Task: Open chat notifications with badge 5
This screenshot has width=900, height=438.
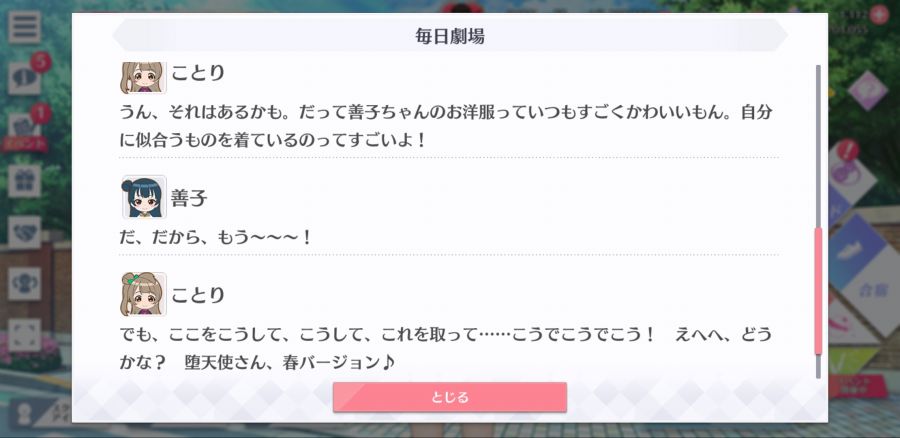Action: pos(25,78)
